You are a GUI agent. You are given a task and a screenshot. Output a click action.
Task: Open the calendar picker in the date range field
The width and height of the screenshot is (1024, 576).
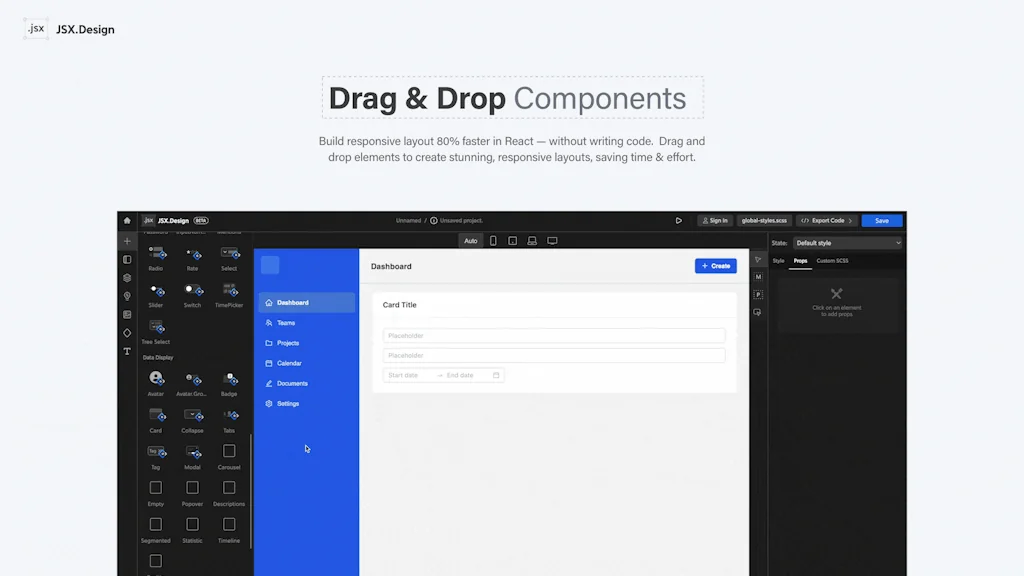495,375
